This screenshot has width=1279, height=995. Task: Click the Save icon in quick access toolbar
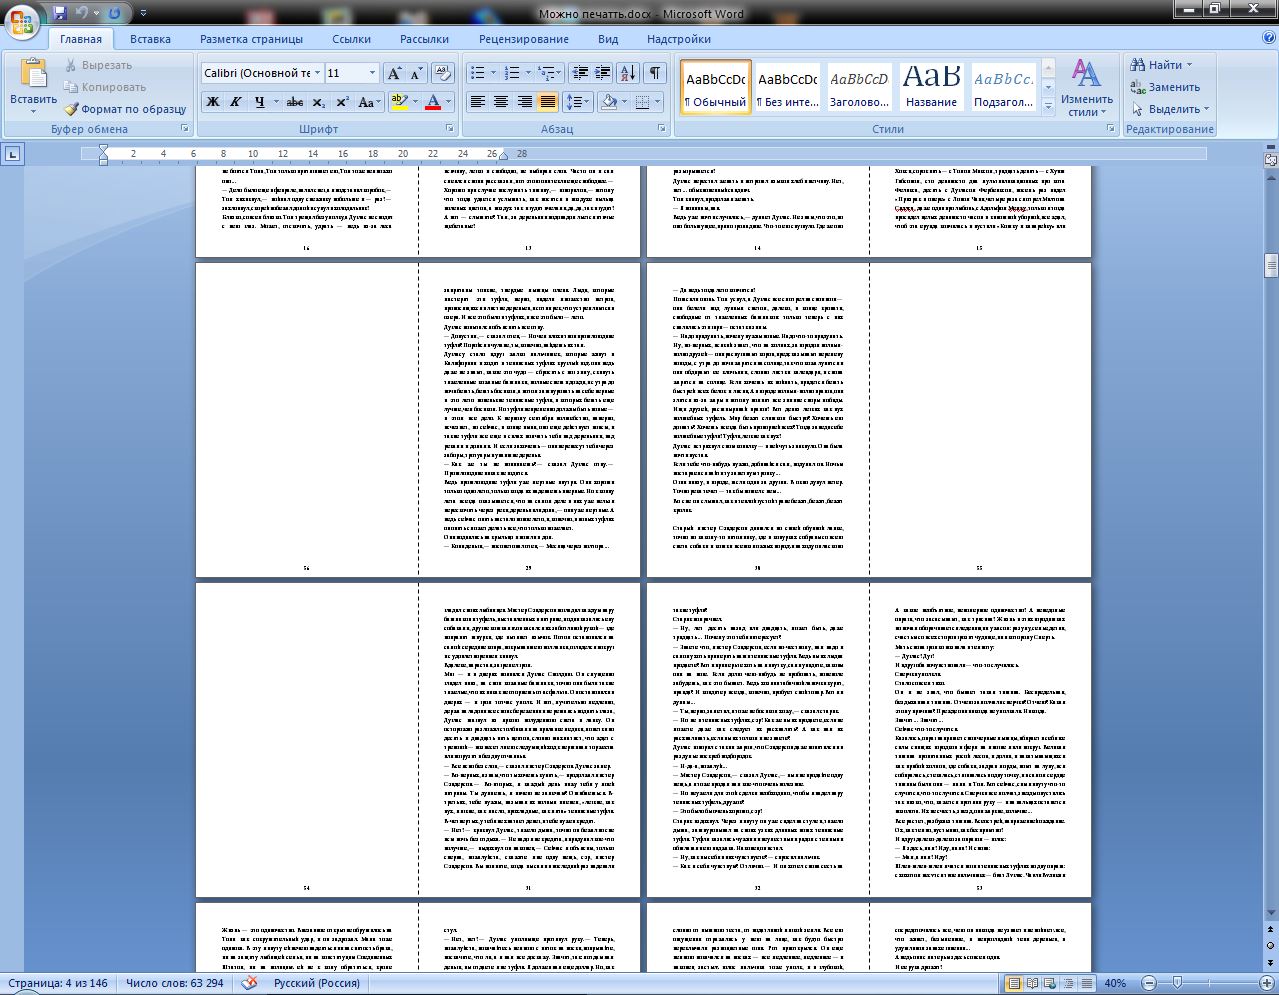pos(60,14)
